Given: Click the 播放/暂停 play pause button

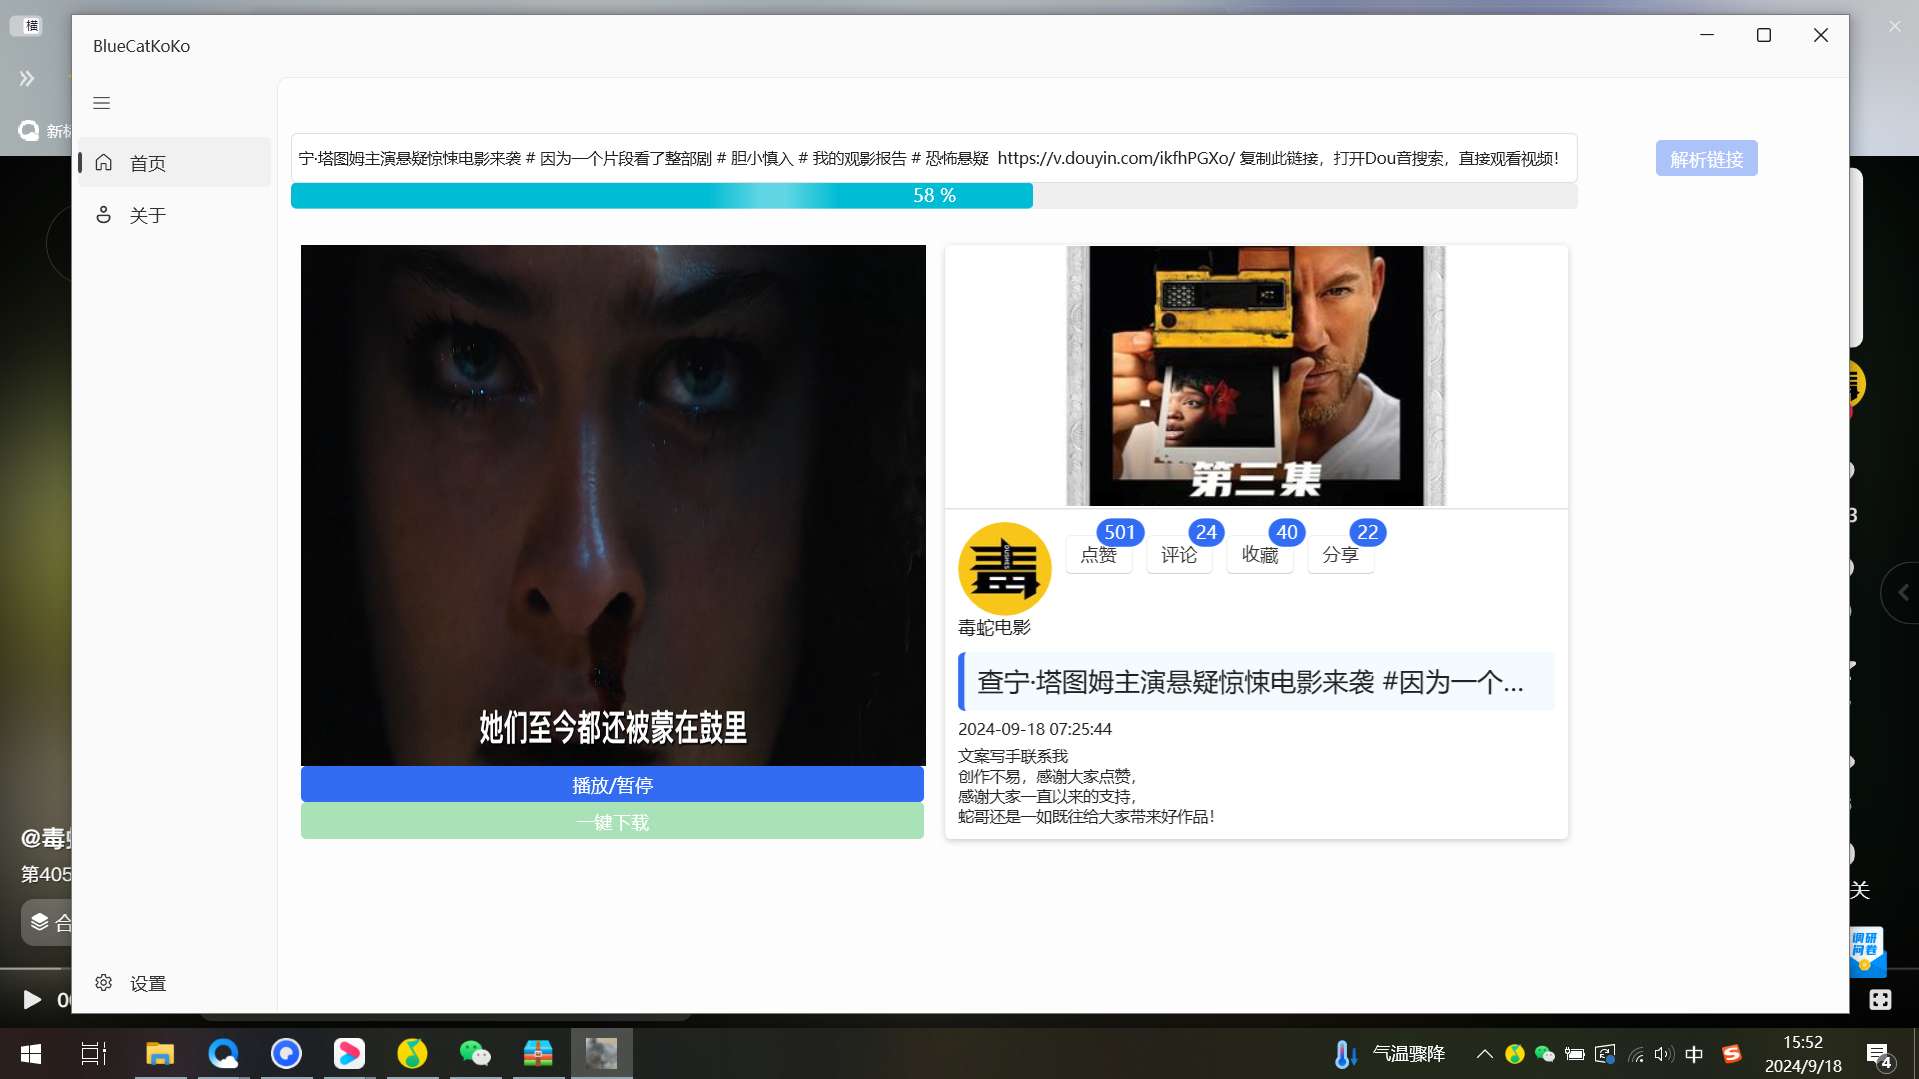Looking at the screenshot, I should 612,785.
